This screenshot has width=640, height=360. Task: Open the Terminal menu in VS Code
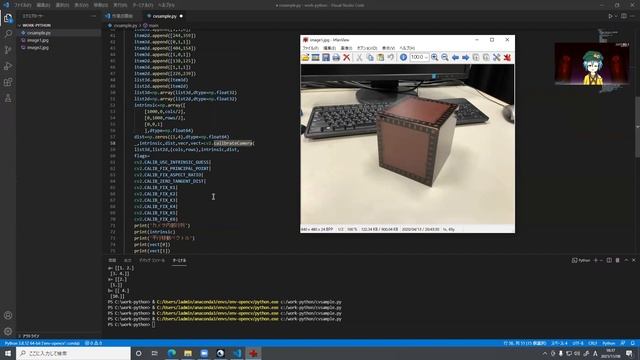point(143,5)
